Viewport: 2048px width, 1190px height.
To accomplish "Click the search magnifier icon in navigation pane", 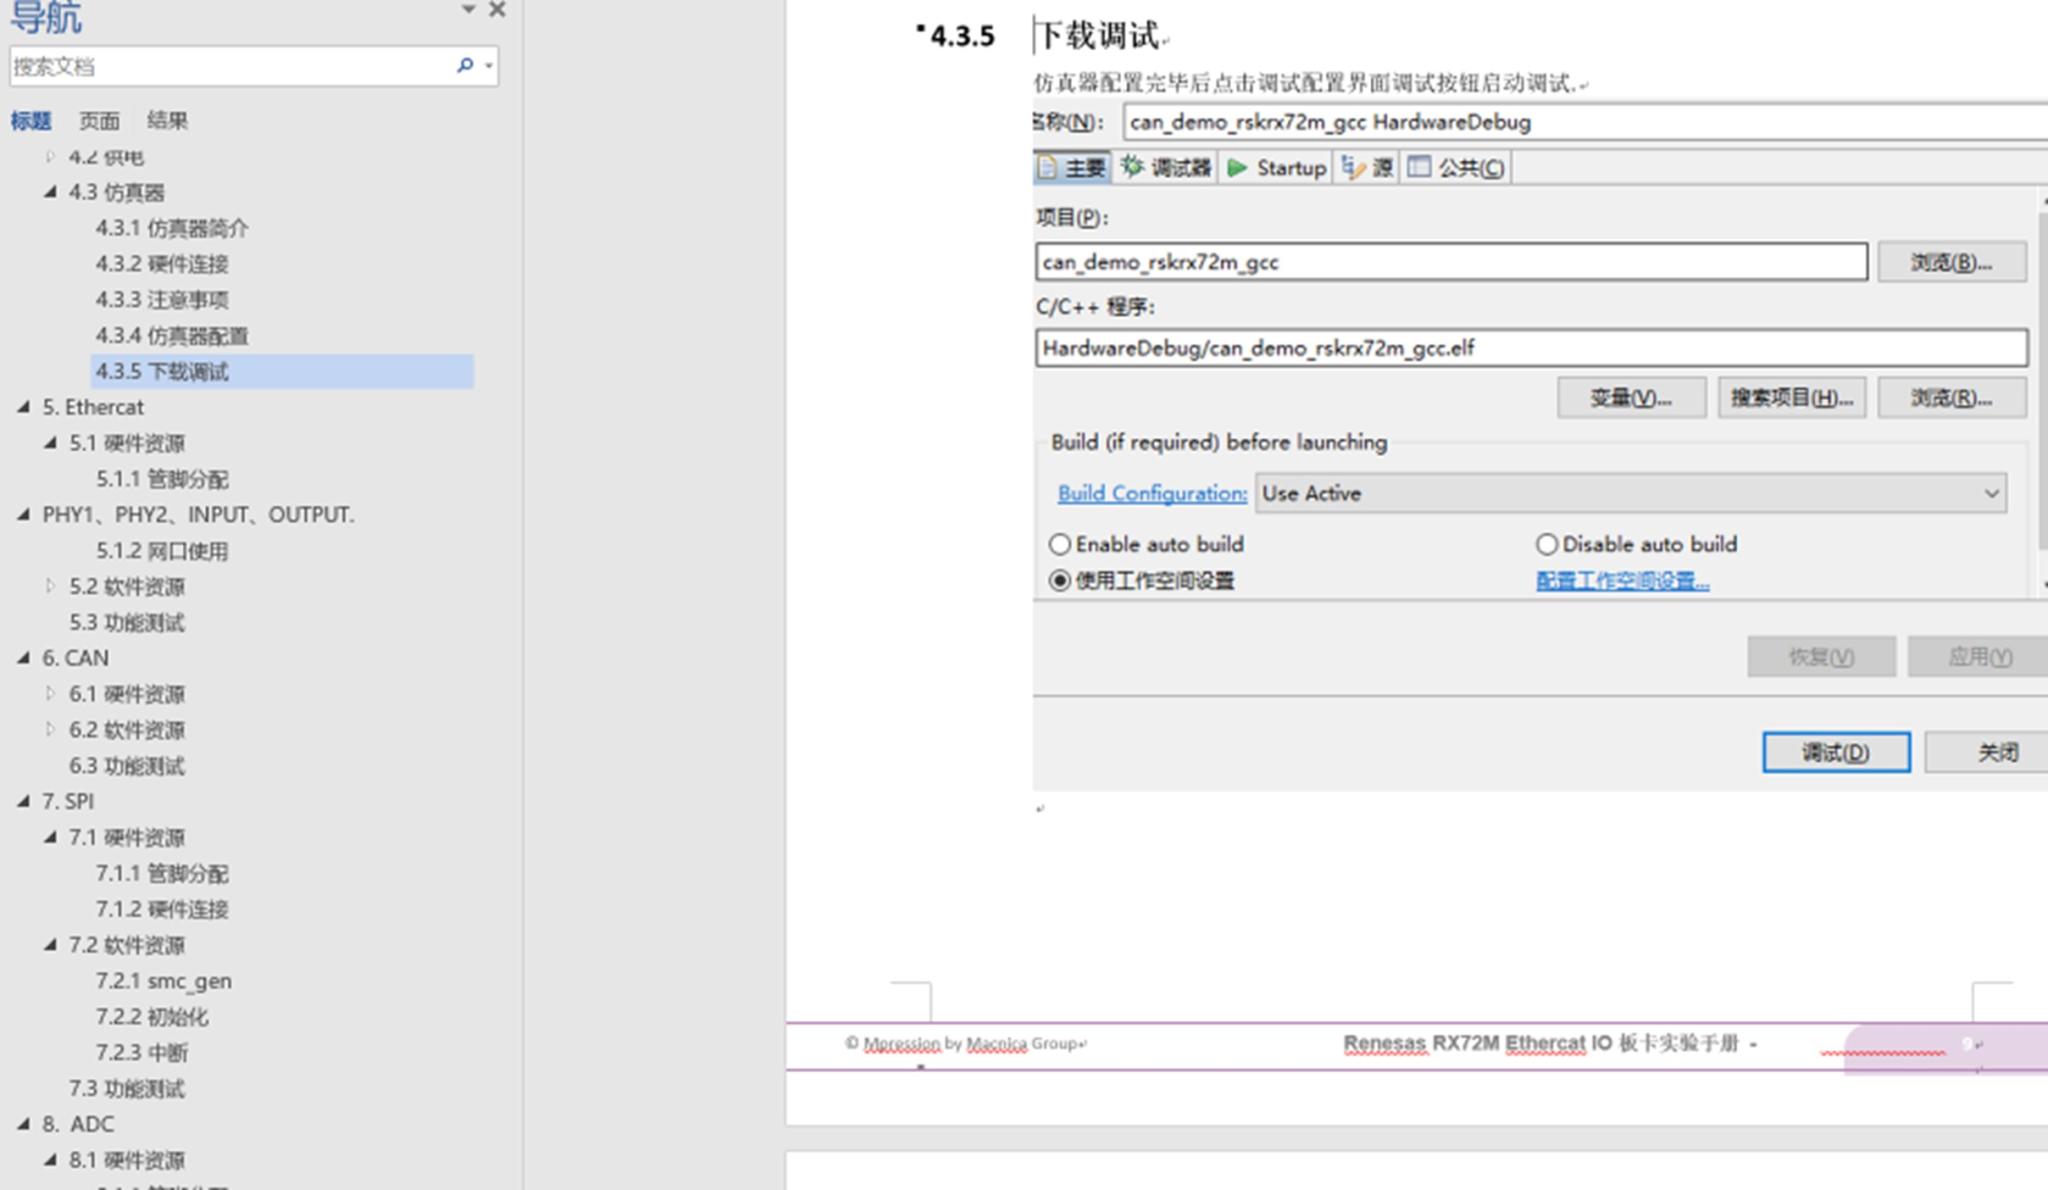I will click(464, 65).
